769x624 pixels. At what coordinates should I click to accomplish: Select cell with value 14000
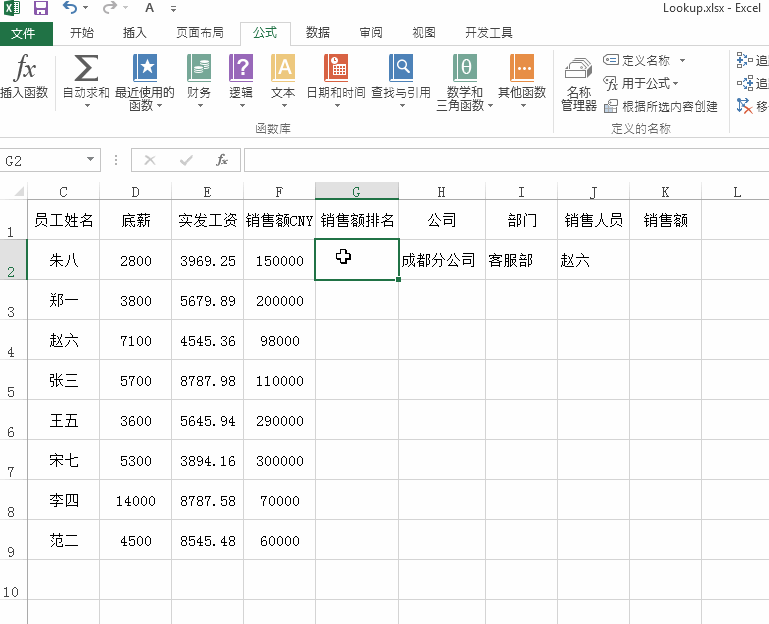tap(135, 500)
